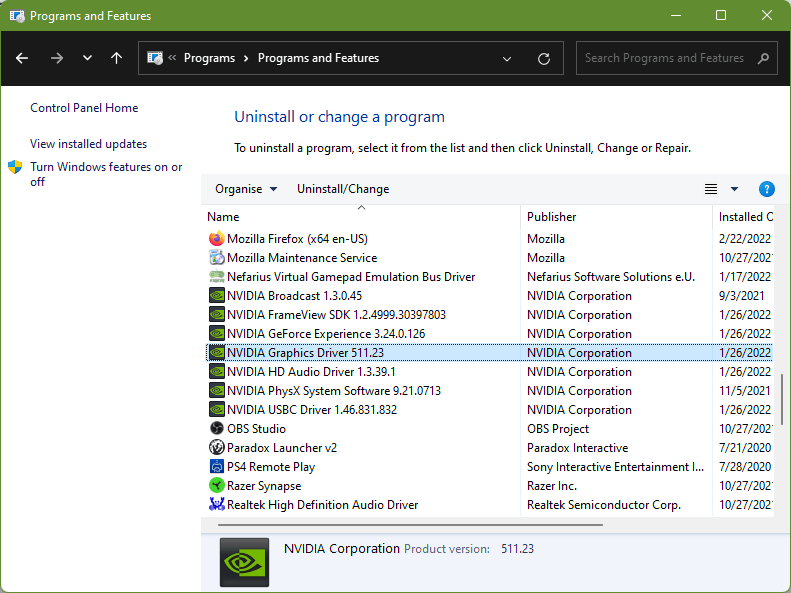Click the Mozilla Firefox program icon
The height and width of the screenshot is (593, 791).
point(216,239)
